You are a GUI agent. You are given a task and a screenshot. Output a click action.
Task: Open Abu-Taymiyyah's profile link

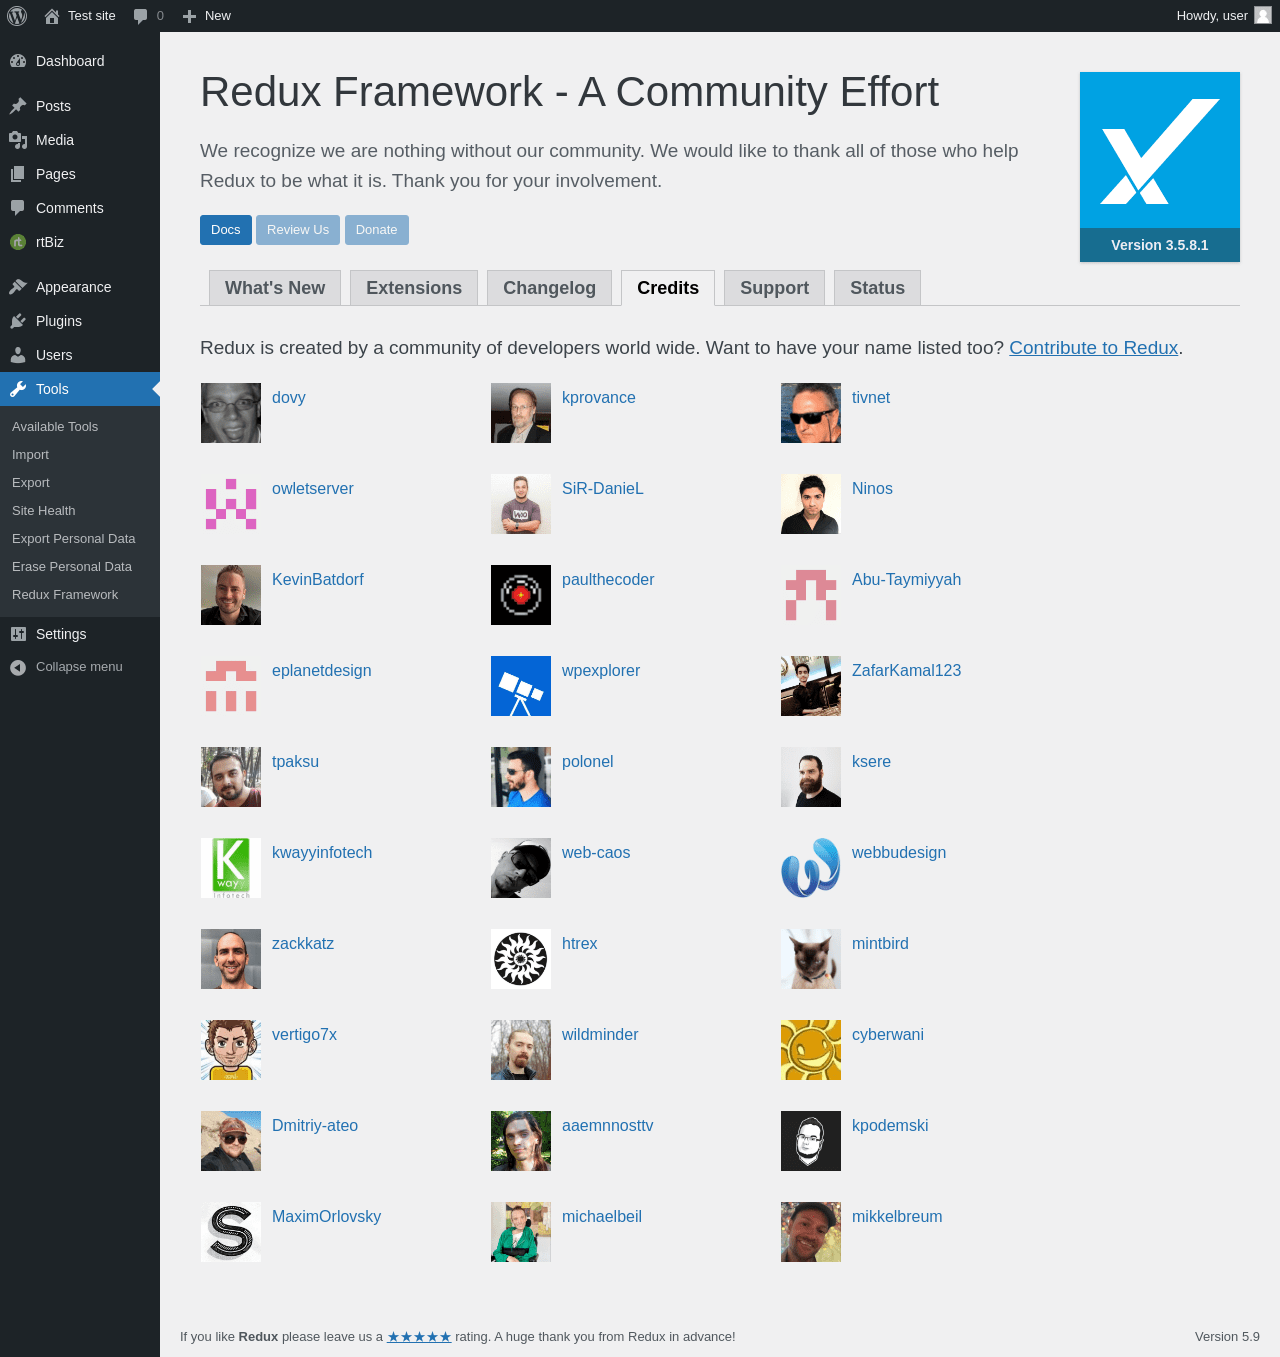pos(906,580)
